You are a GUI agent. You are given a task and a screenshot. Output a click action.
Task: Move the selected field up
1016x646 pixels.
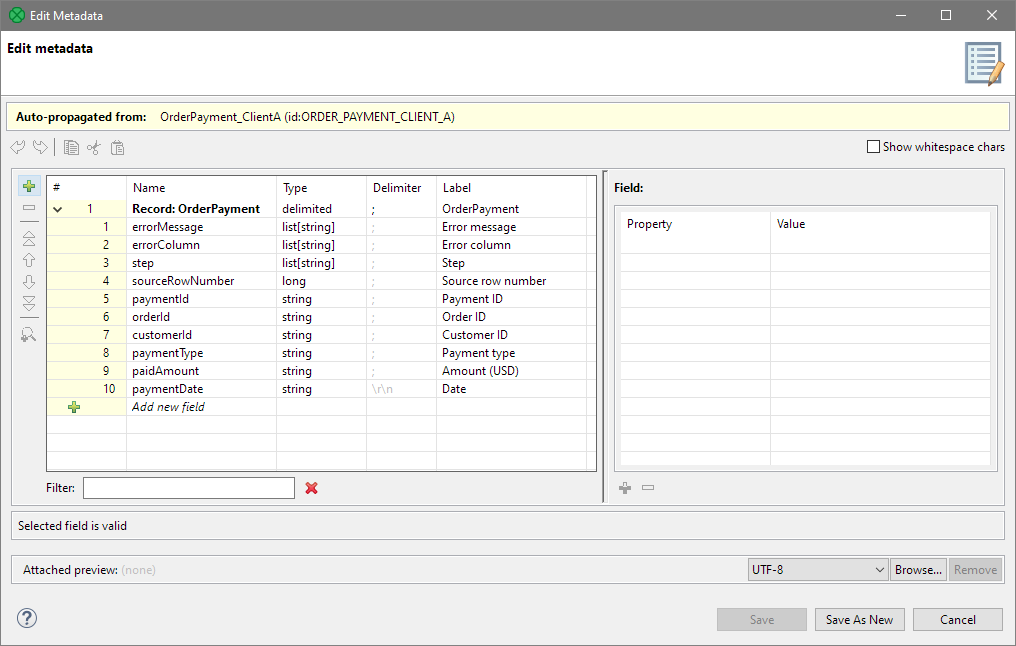click(29, 260)
